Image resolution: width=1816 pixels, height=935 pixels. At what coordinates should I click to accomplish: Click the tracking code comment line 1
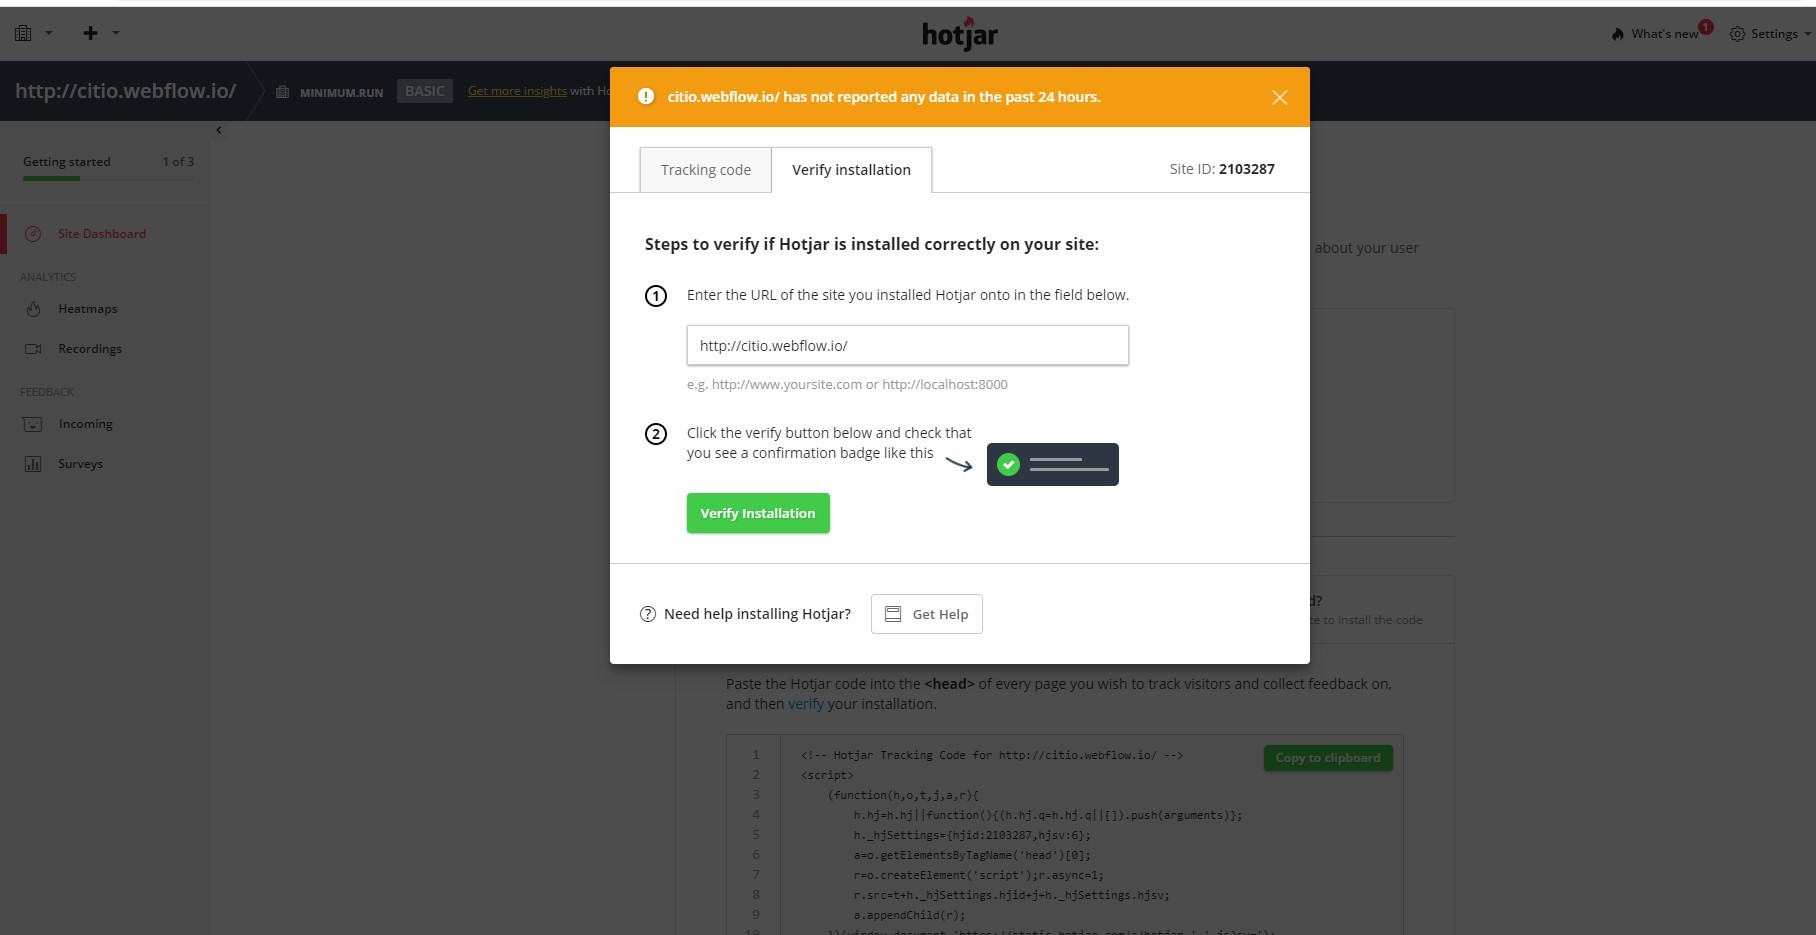(x=992, y=755)
